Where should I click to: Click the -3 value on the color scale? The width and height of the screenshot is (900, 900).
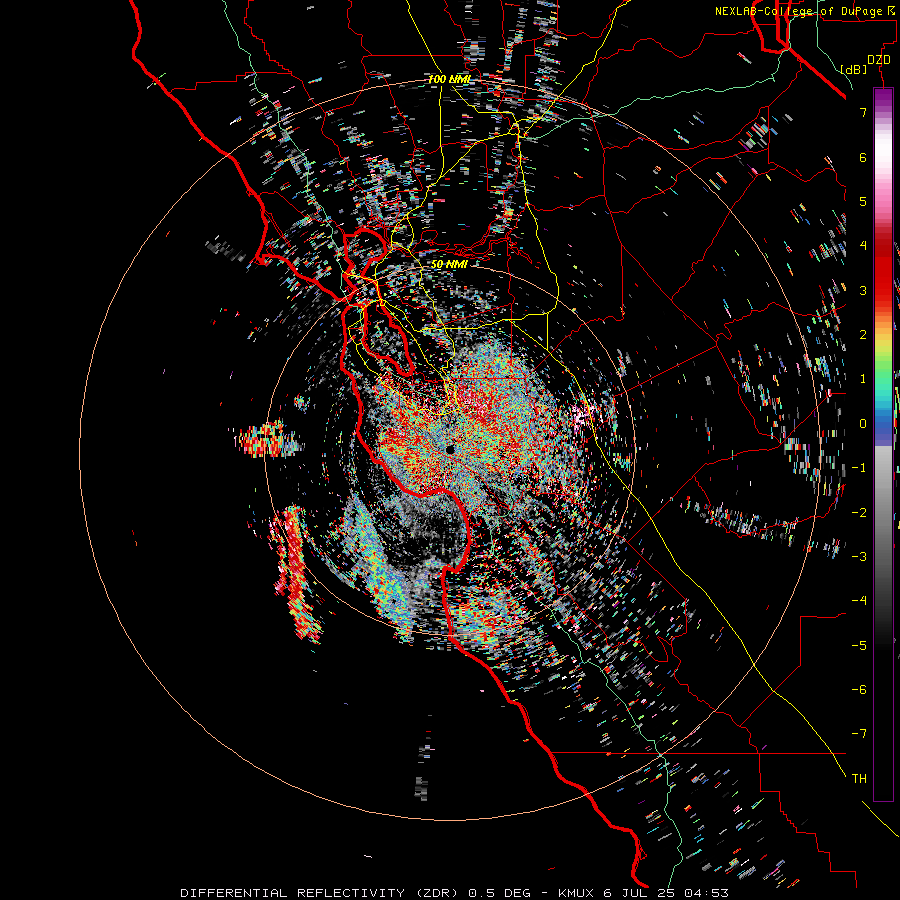(x=859, y=557)
